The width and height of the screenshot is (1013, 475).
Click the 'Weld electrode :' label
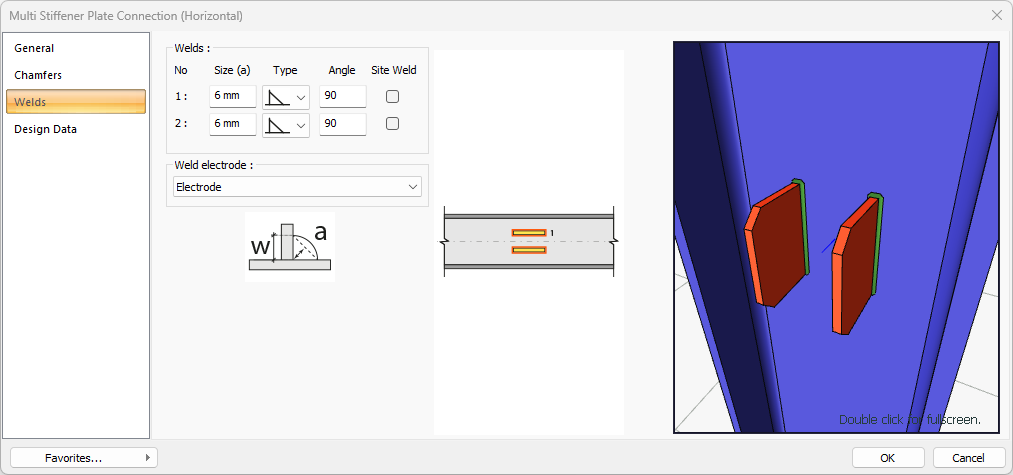click(x=213, y=165)
